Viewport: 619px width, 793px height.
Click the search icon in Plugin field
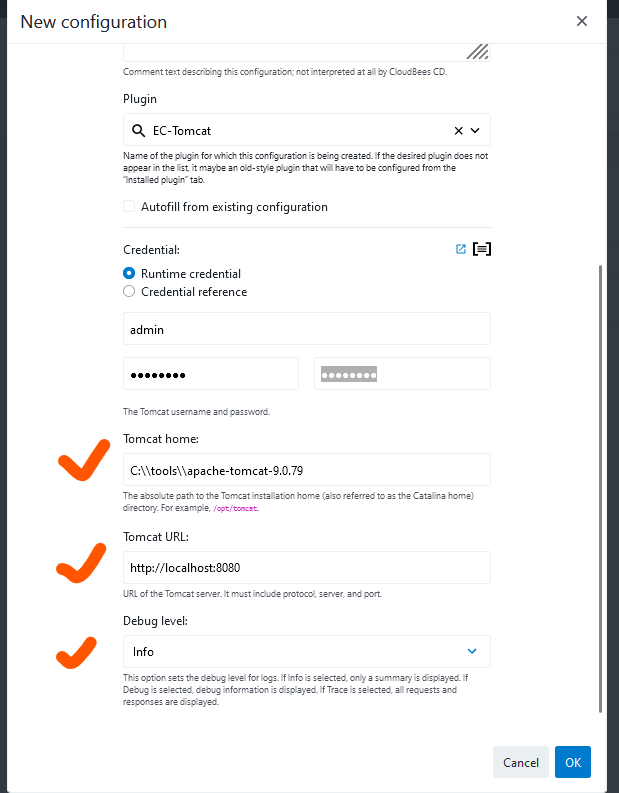[x=138, y=130]
